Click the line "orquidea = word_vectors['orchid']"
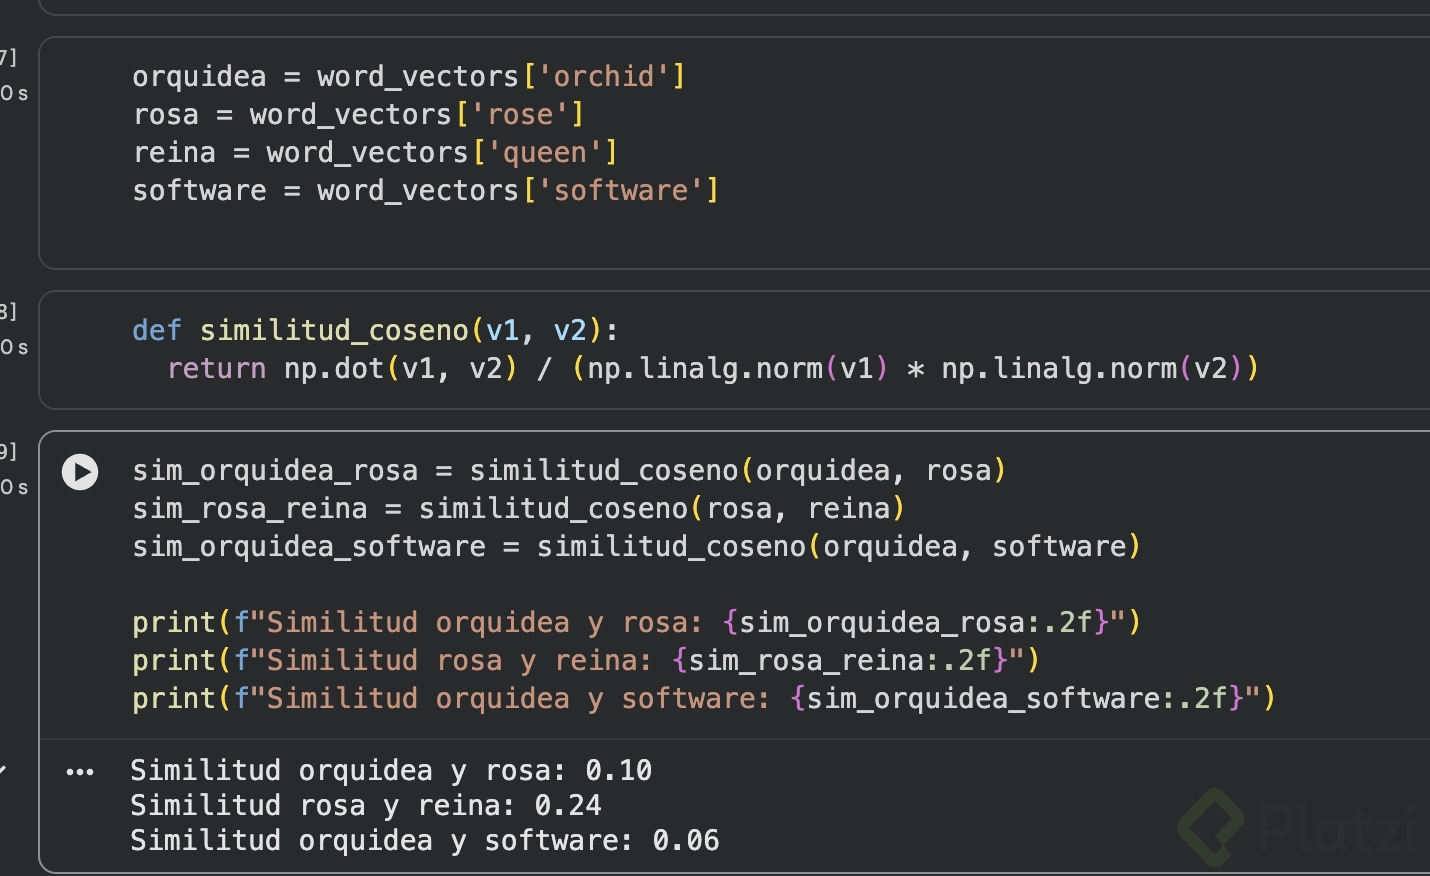Screen dimensions: 1430x876 (x=409, y=77)
